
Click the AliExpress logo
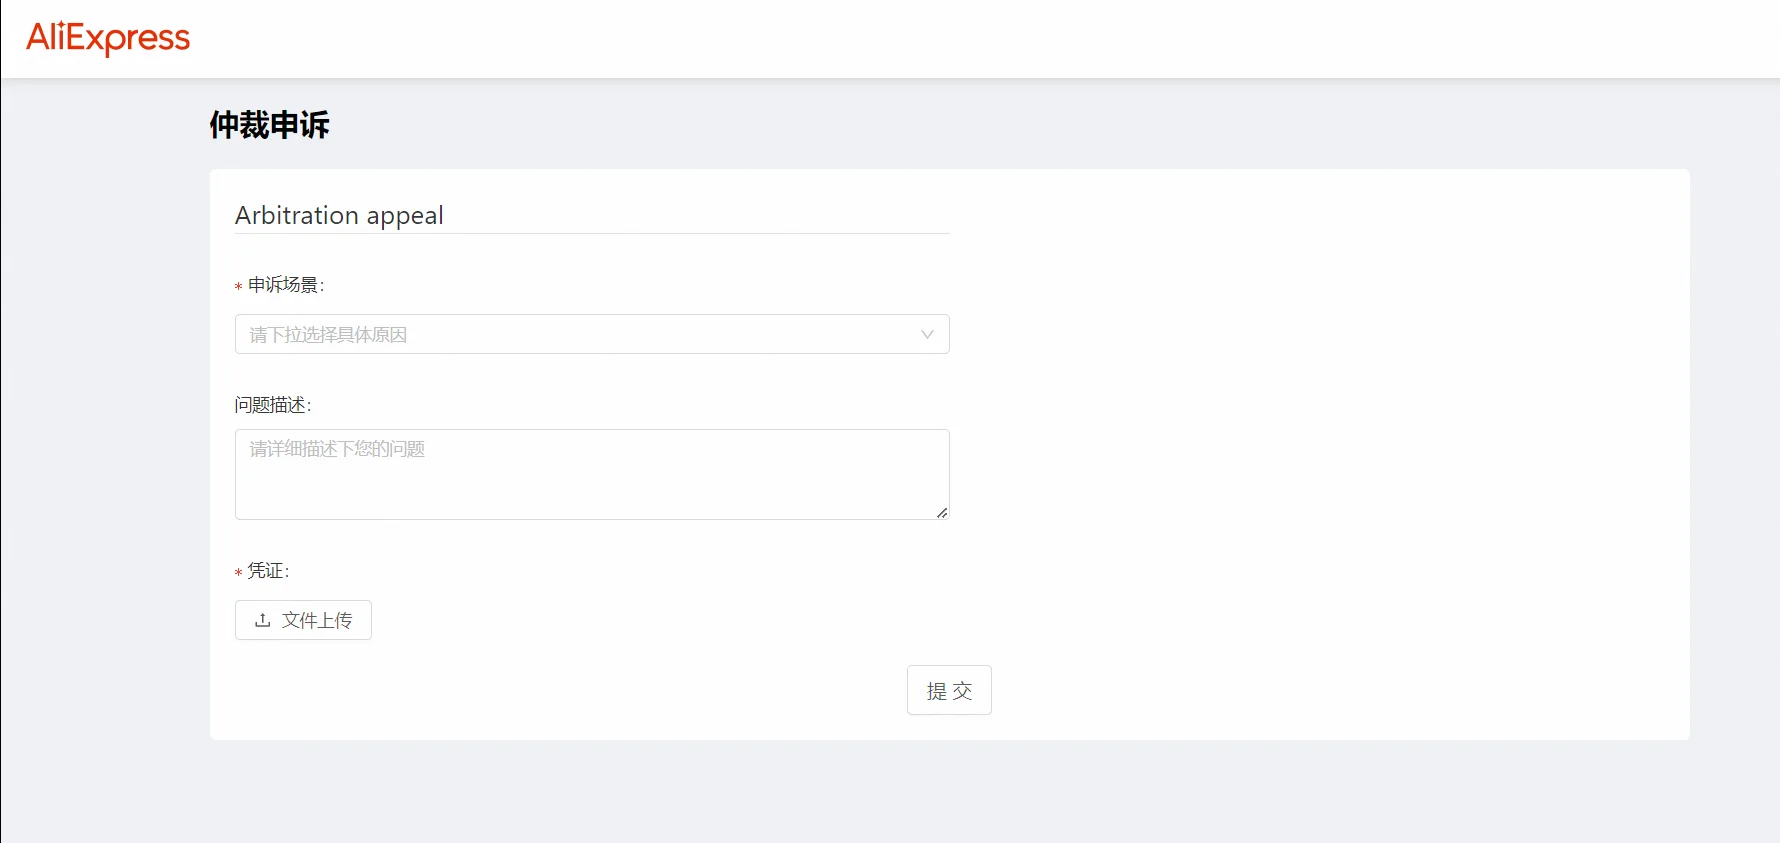(x=108, y=38)
